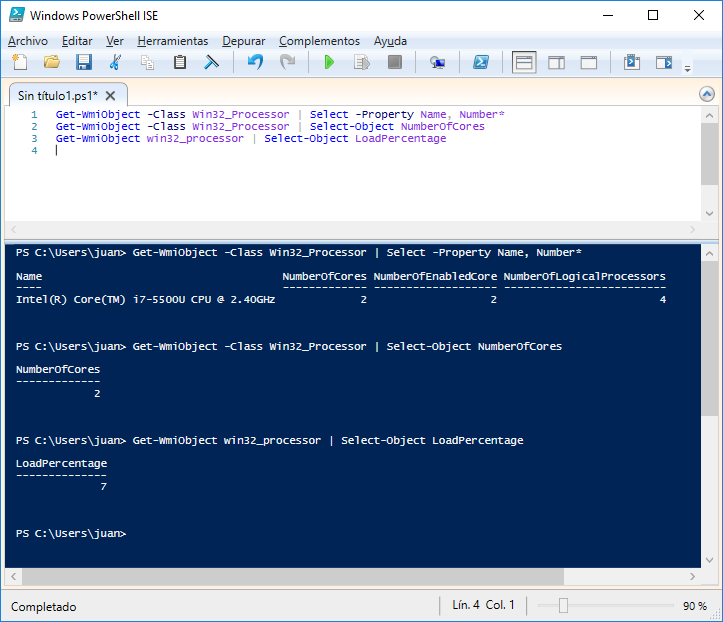Screen dimensions: 723x622
Task: Click the Completado status text
Action: click(x=44, y=607)
